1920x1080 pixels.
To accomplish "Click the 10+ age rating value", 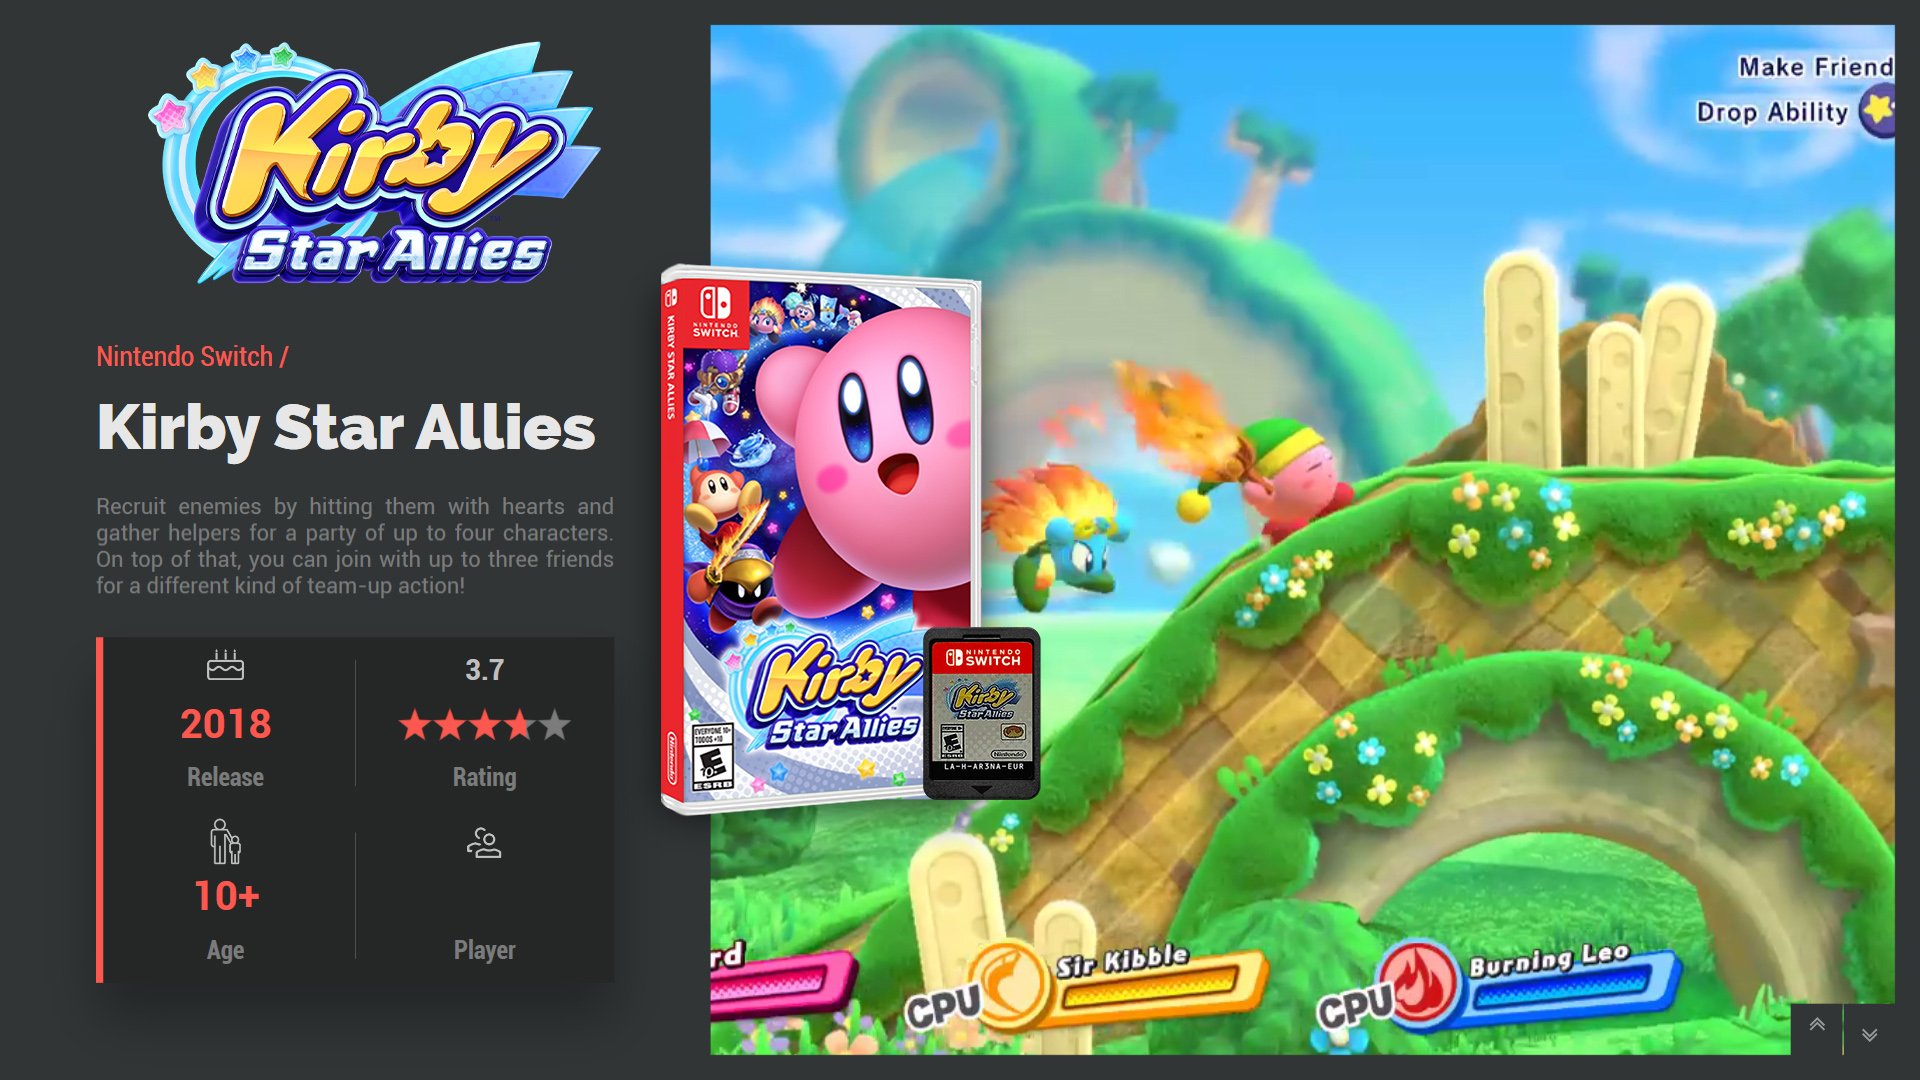I will (226, 896).
